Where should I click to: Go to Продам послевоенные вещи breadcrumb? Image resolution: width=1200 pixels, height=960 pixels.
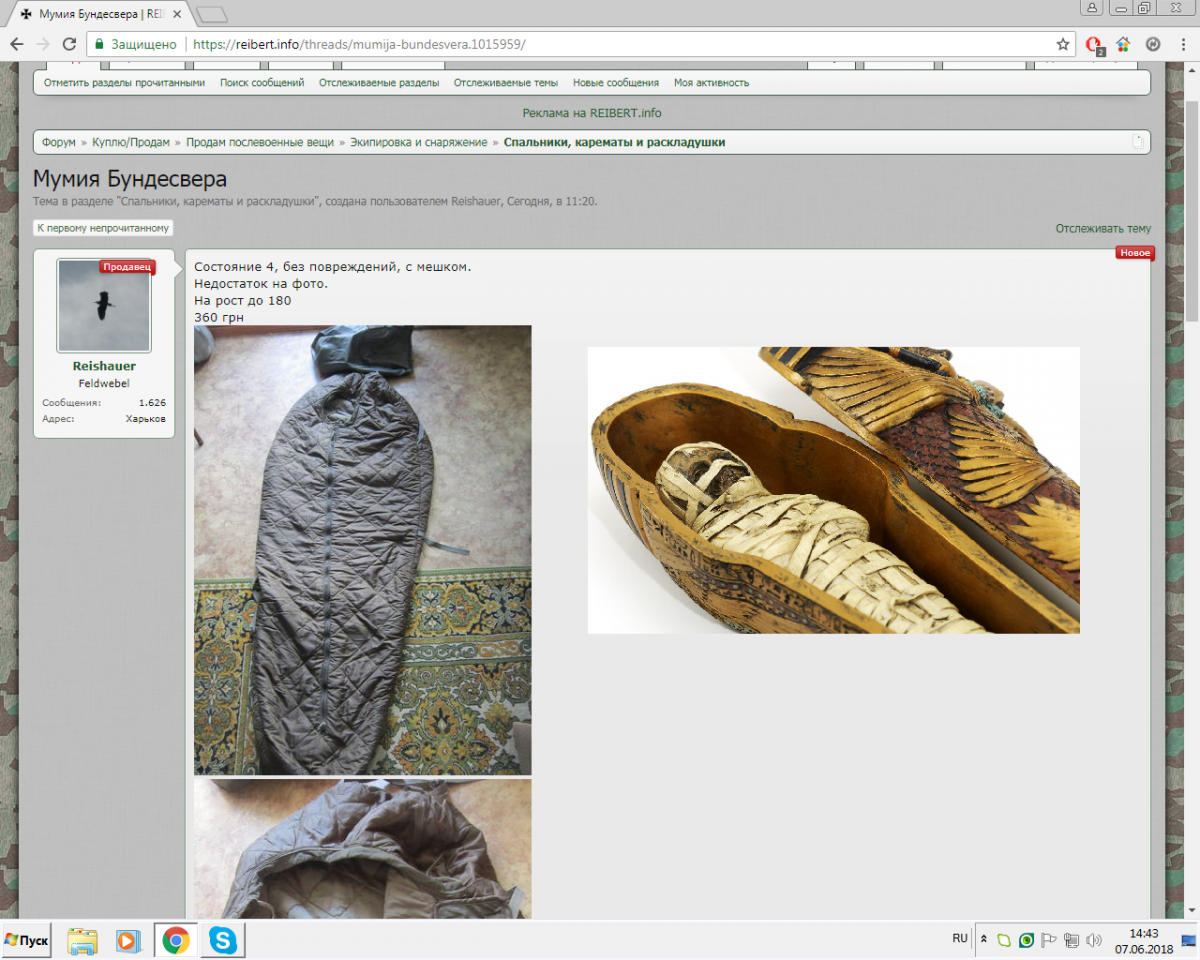[x=260, y=142]
